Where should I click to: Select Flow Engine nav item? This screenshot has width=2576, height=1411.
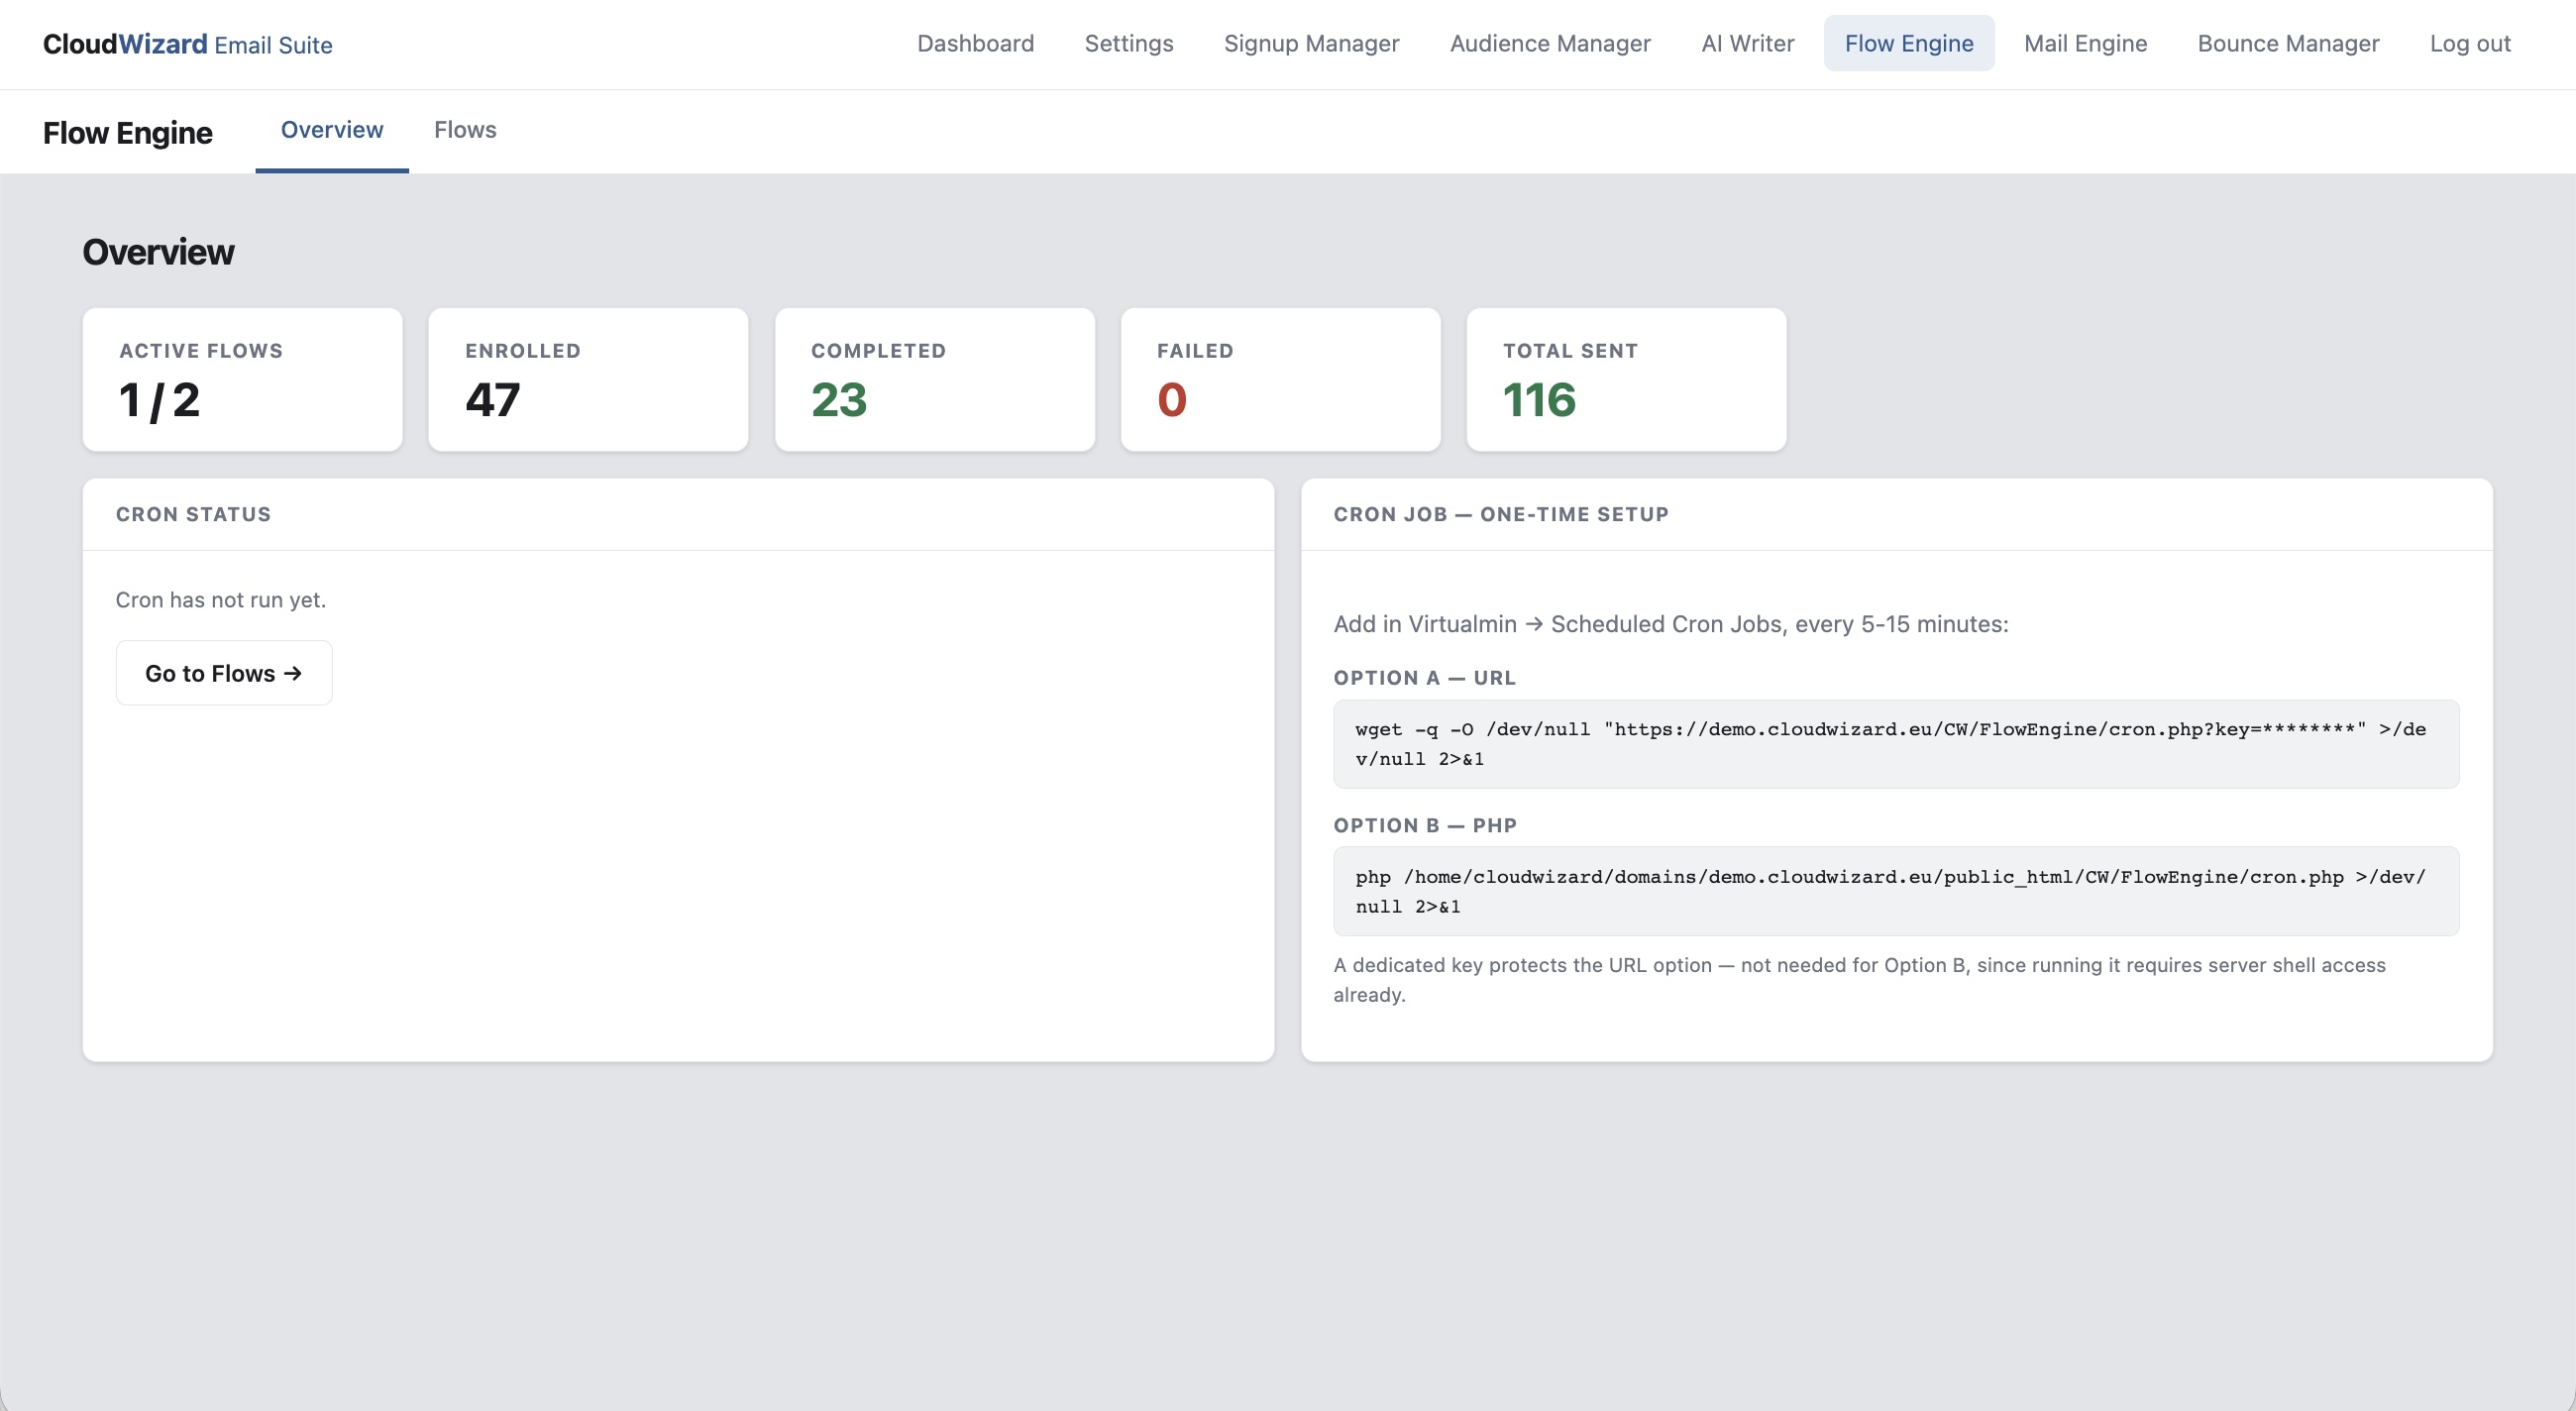1908,43
